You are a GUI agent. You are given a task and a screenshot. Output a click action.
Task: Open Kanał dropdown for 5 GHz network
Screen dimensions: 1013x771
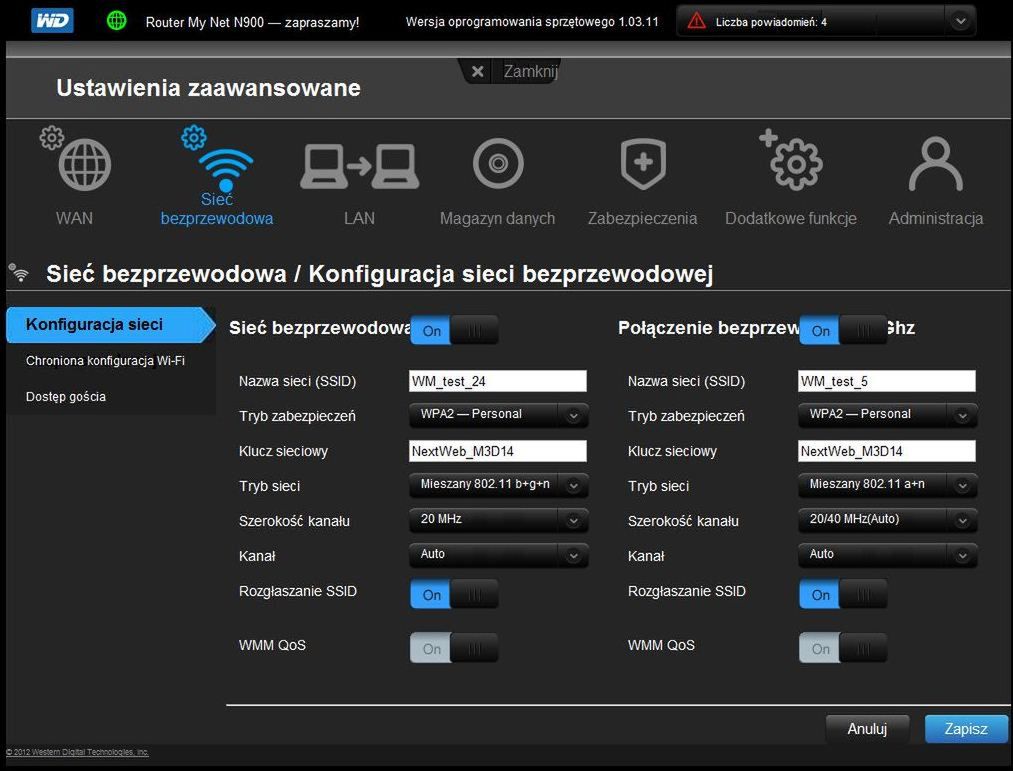tap(887, 554)
